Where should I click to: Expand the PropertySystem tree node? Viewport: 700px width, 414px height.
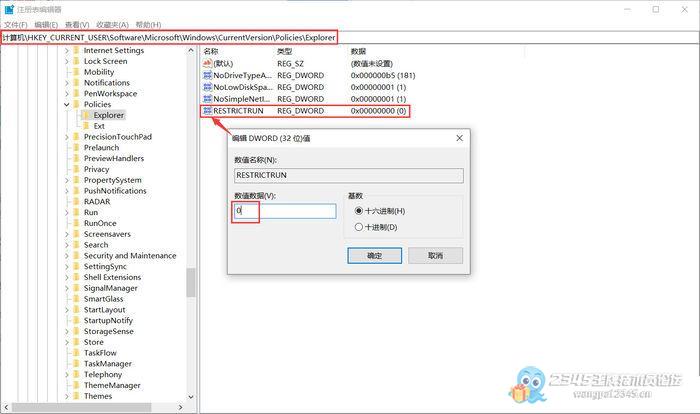pos(67,180)
